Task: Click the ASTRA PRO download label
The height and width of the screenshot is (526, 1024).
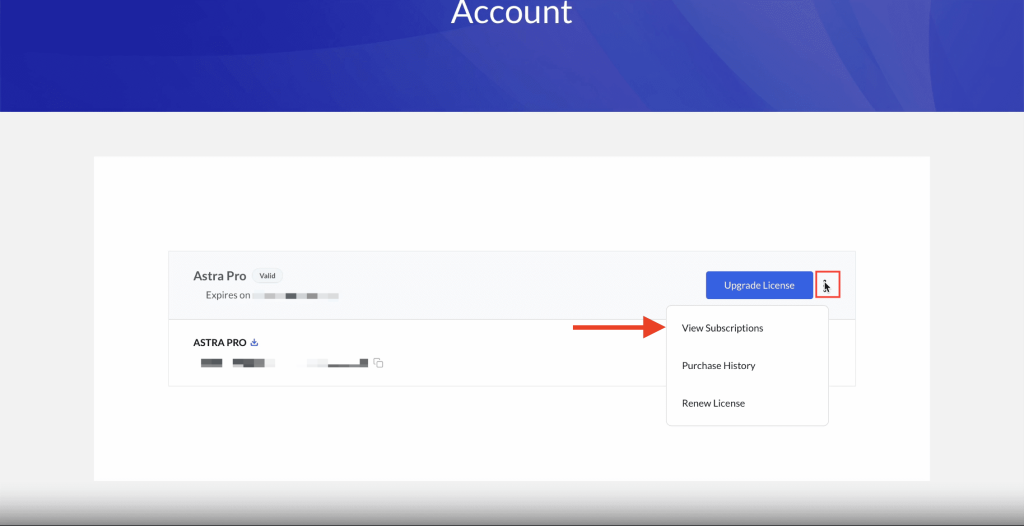Action: [219, 342]
